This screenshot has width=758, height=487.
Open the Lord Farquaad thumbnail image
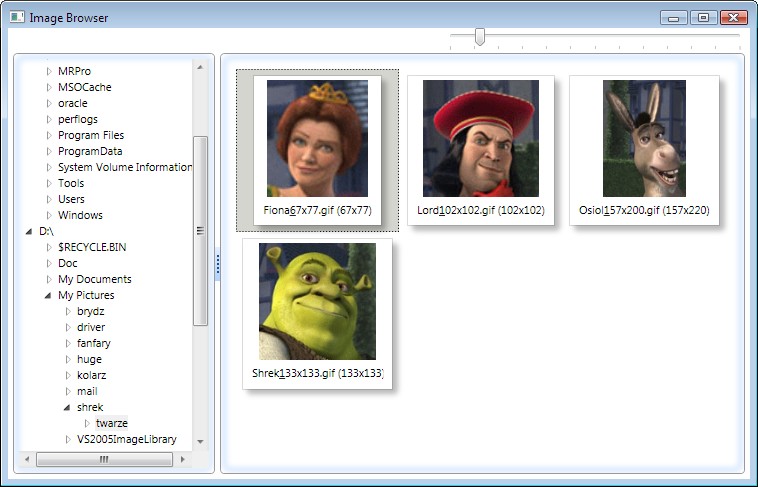481,138
